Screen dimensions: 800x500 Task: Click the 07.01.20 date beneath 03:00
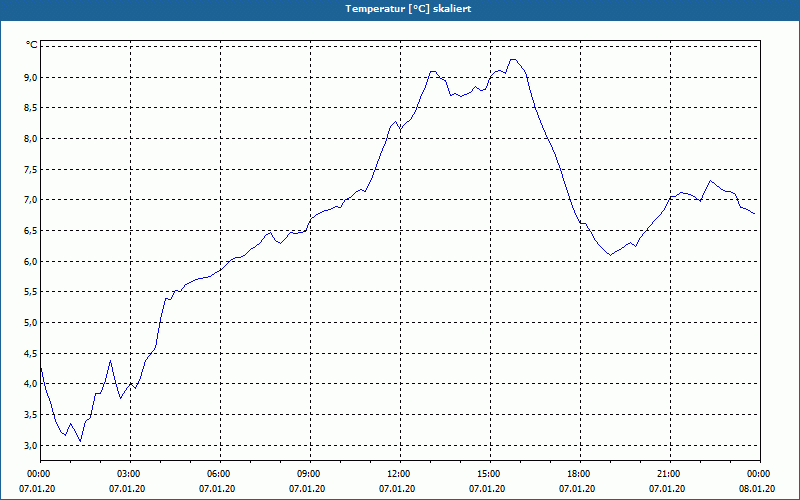127,489
